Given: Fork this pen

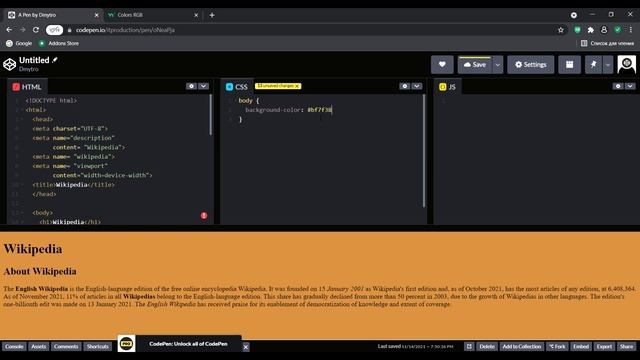Looking at the screenshot, I should pos(557,346).
